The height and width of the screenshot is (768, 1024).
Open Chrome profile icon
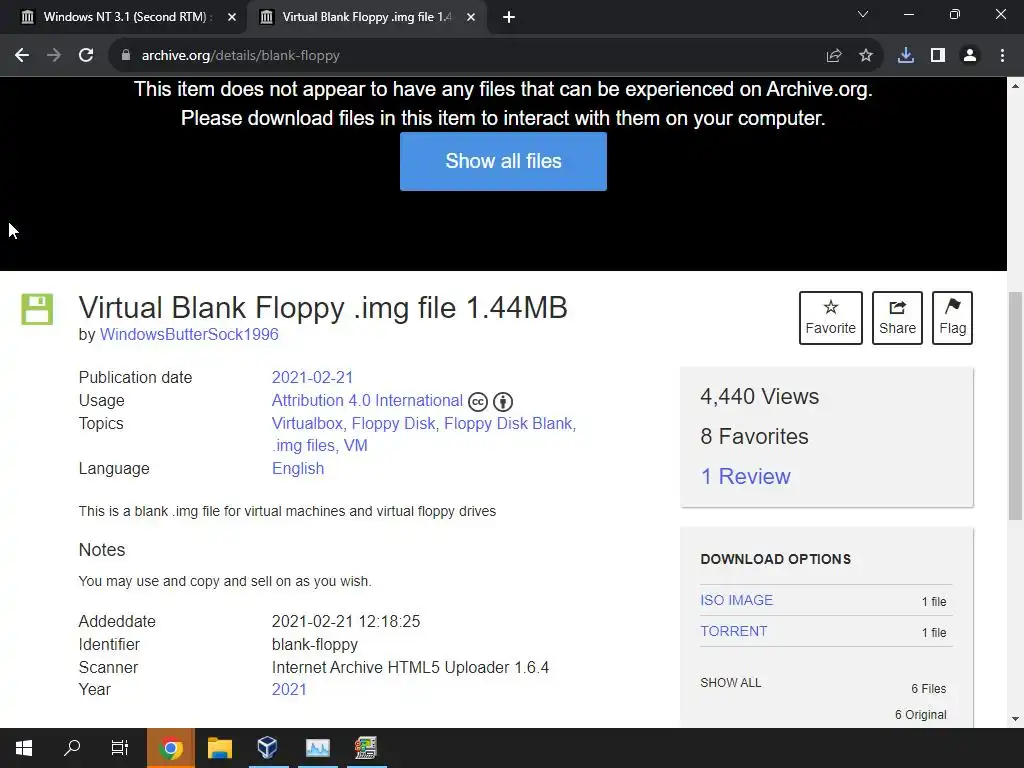970,56
